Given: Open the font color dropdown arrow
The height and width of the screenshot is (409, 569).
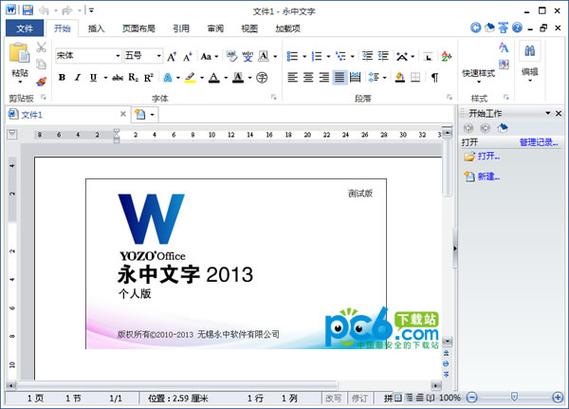Looking at the screenshot, I should (x=226, y=78).
